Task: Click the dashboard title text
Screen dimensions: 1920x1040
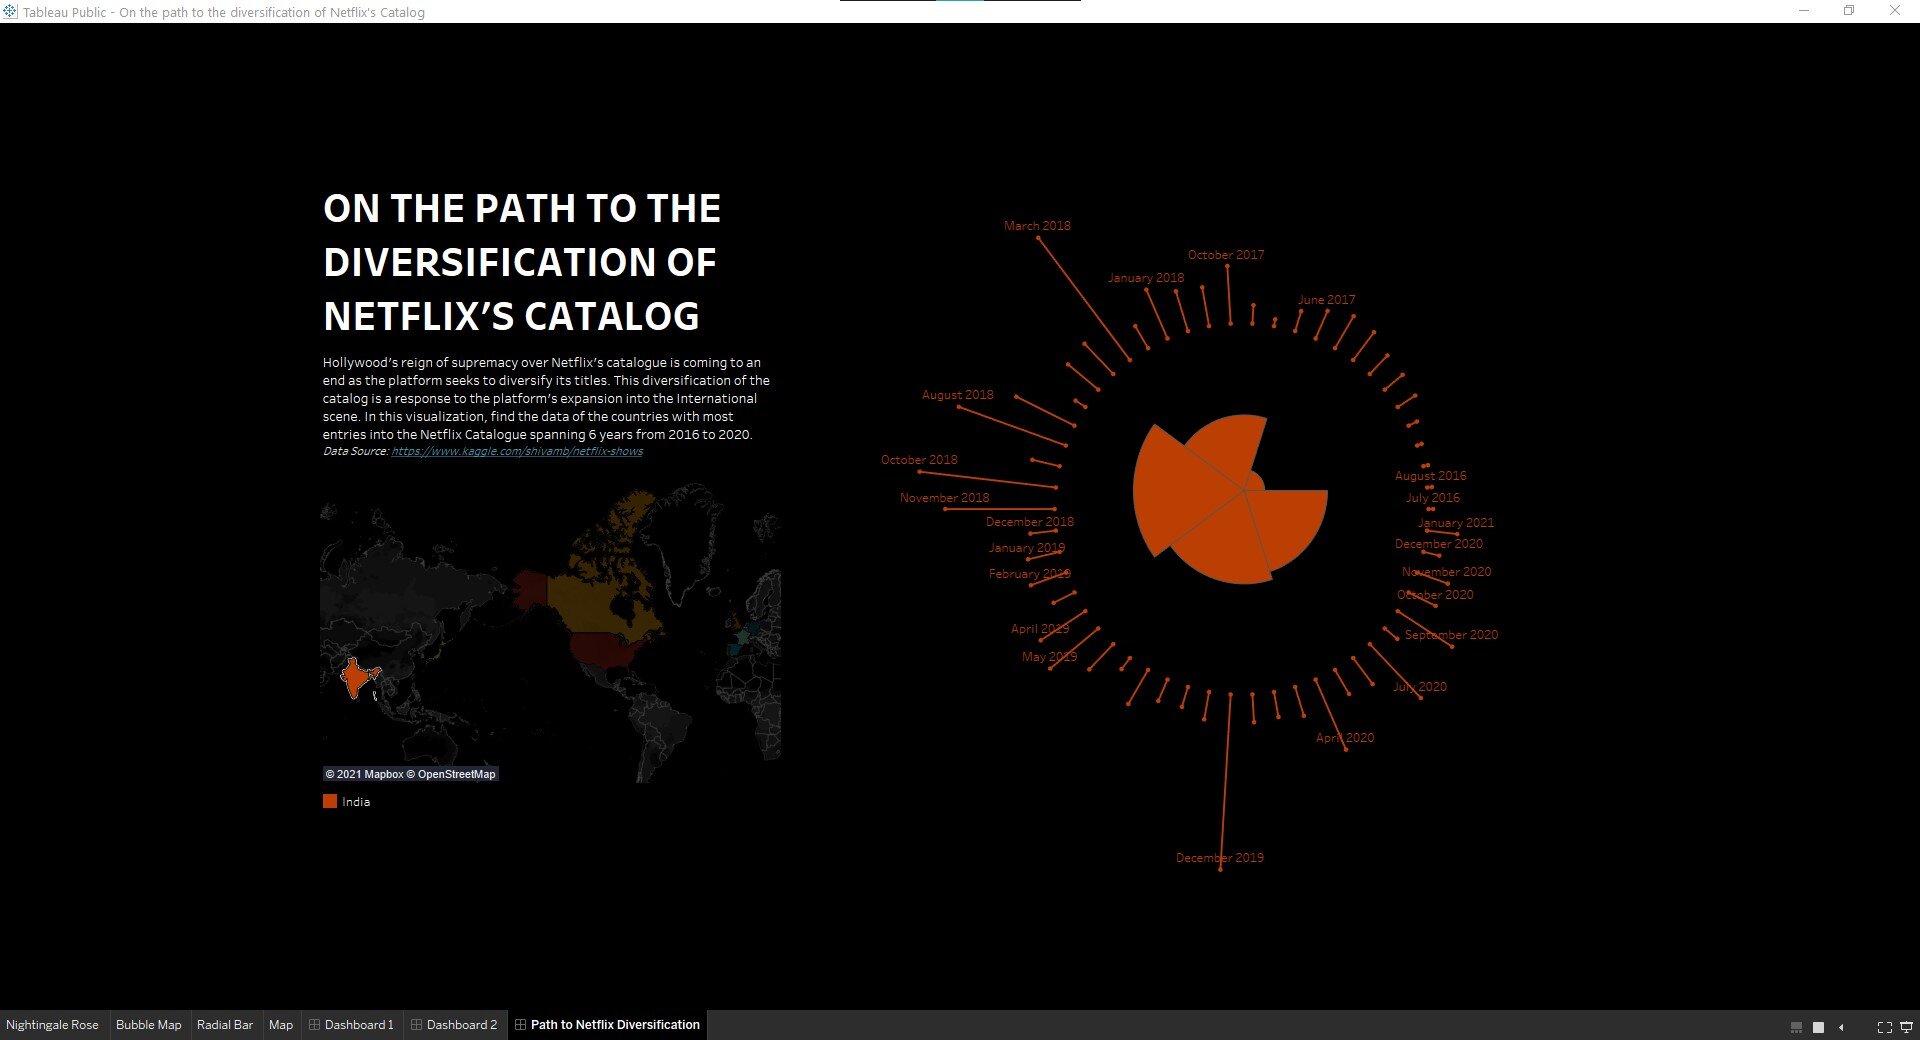Action: (521, 262)
